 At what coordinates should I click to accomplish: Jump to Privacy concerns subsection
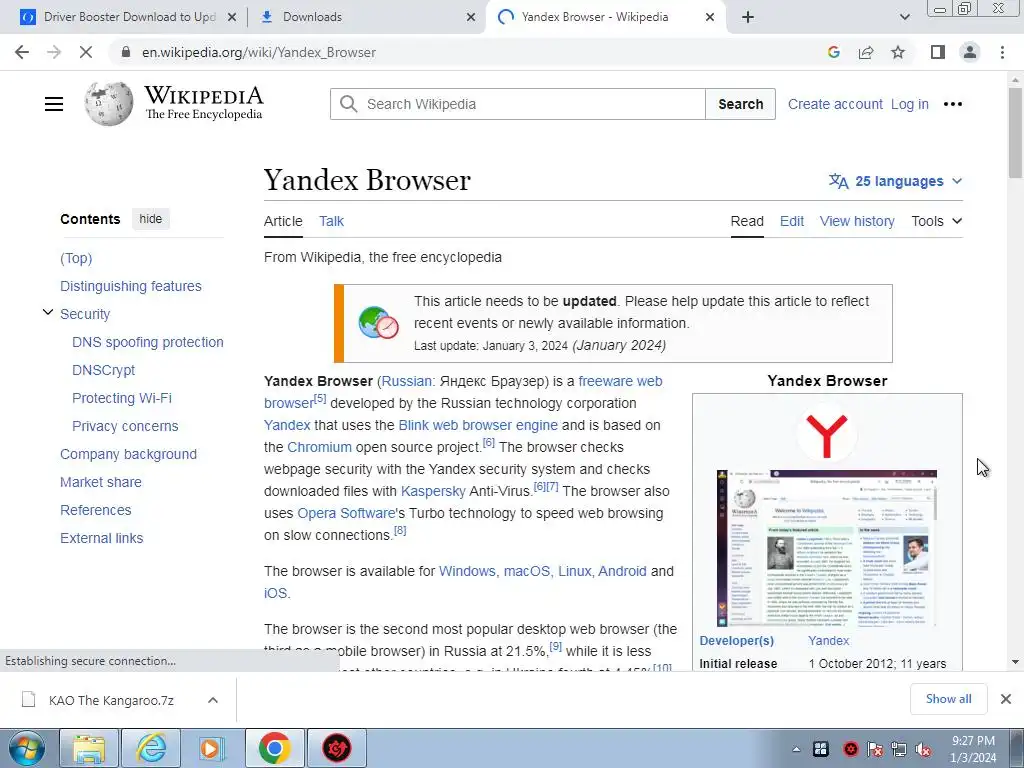coord(125,426)
